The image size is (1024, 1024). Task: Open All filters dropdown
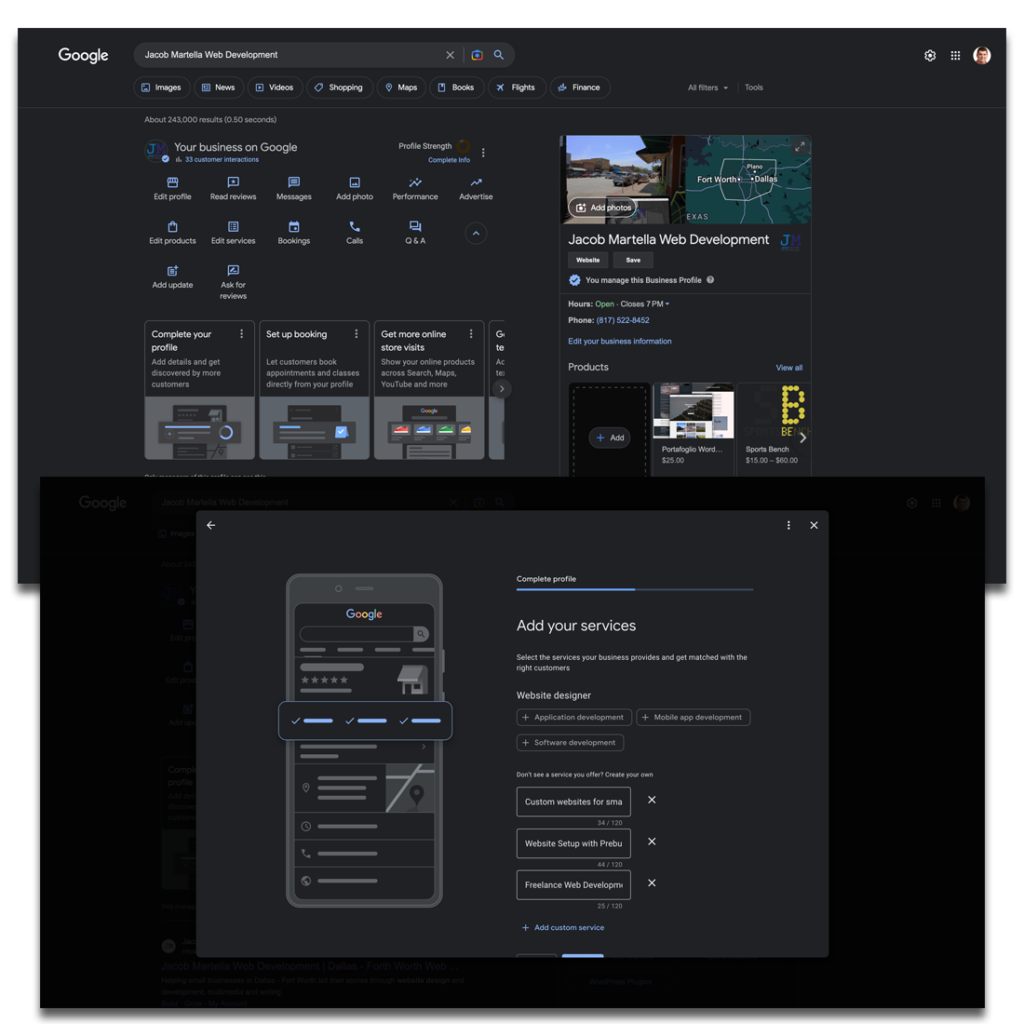[707, 88]
